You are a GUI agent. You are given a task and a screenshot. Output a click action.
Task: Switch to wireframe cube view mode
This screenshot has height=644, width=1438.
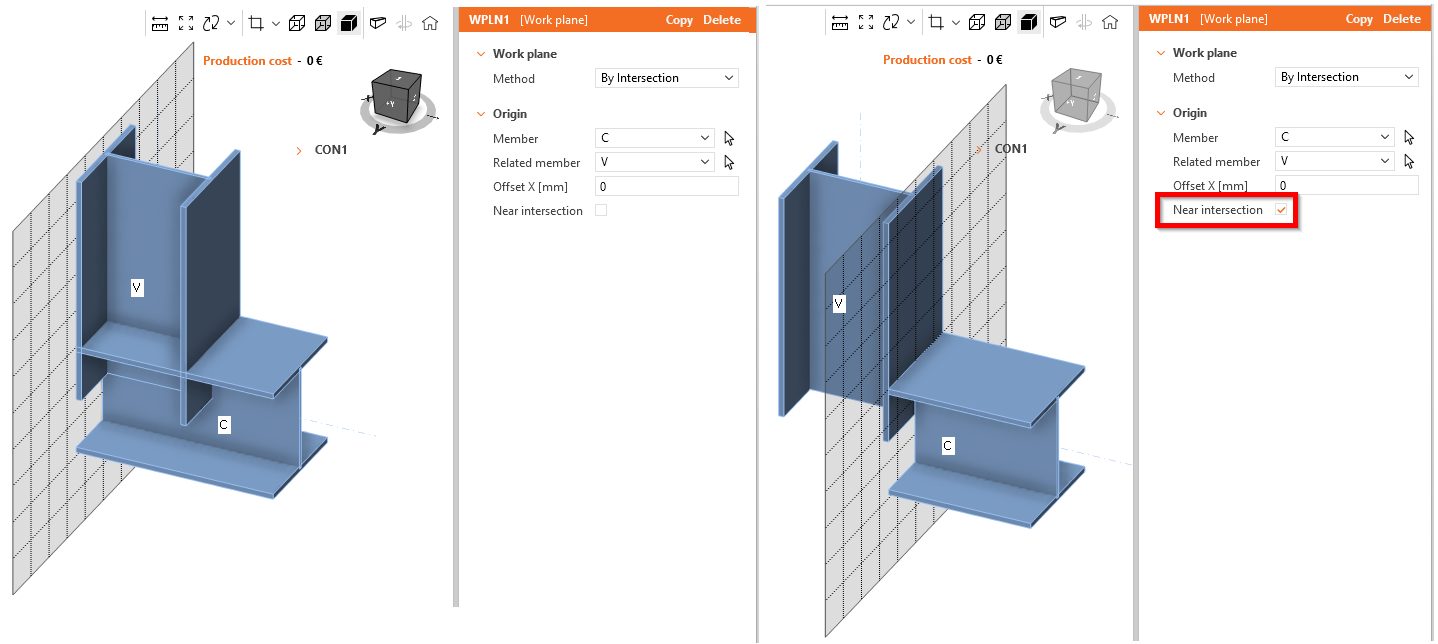(297, 22)
